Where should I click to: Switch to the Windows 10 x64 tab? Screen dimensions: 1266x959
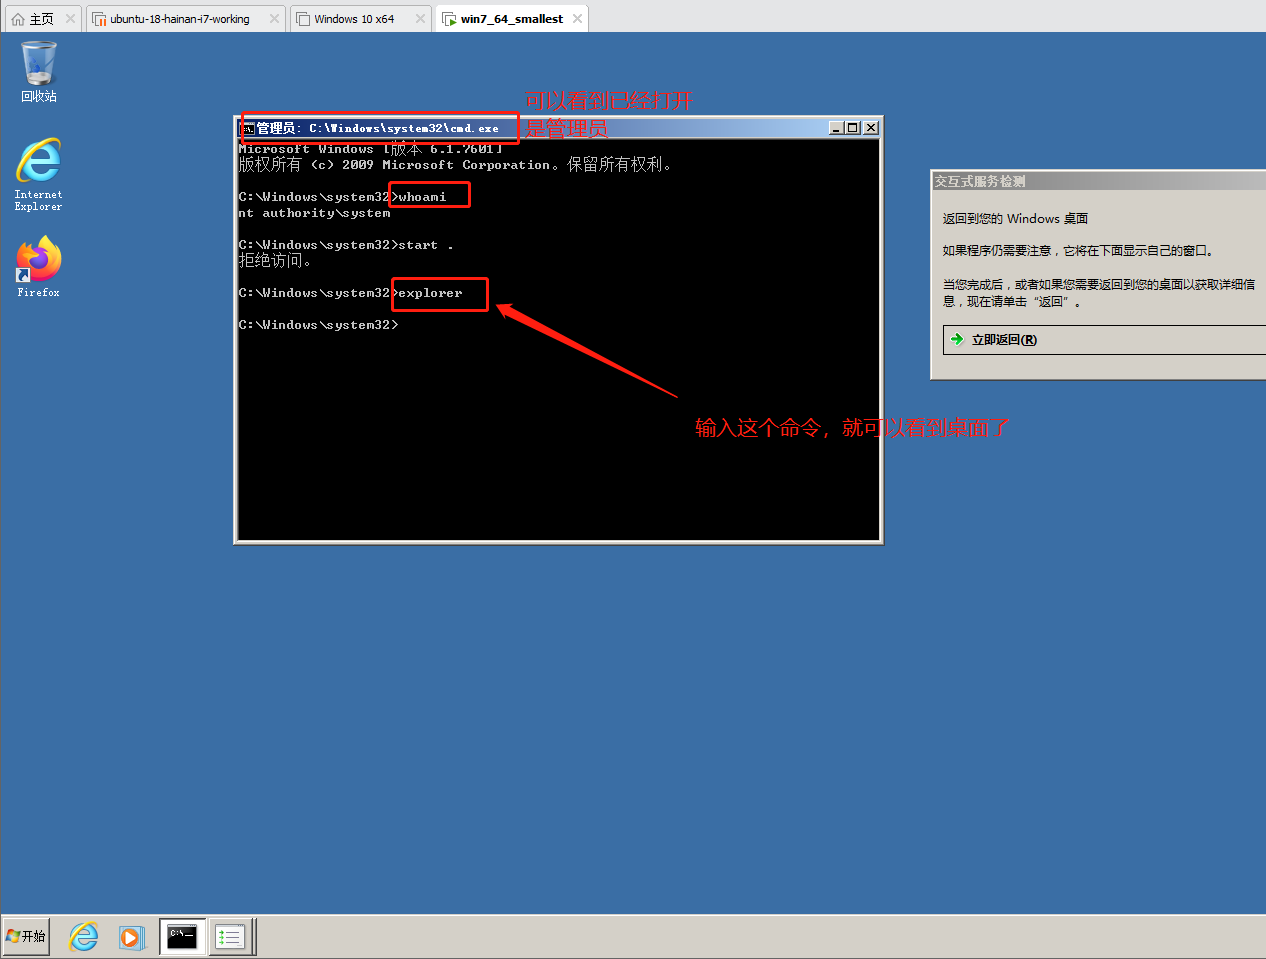pos(353,19)
